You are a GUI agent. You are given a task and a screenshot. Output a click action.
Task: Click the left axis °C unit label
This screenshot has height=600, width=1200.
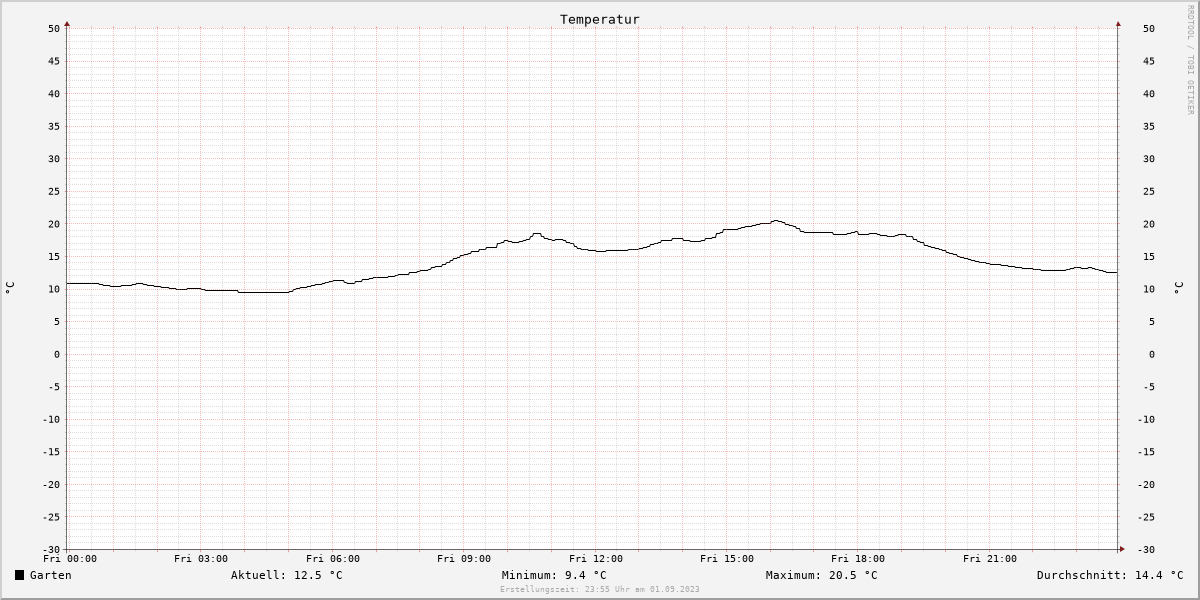[10, 288]
